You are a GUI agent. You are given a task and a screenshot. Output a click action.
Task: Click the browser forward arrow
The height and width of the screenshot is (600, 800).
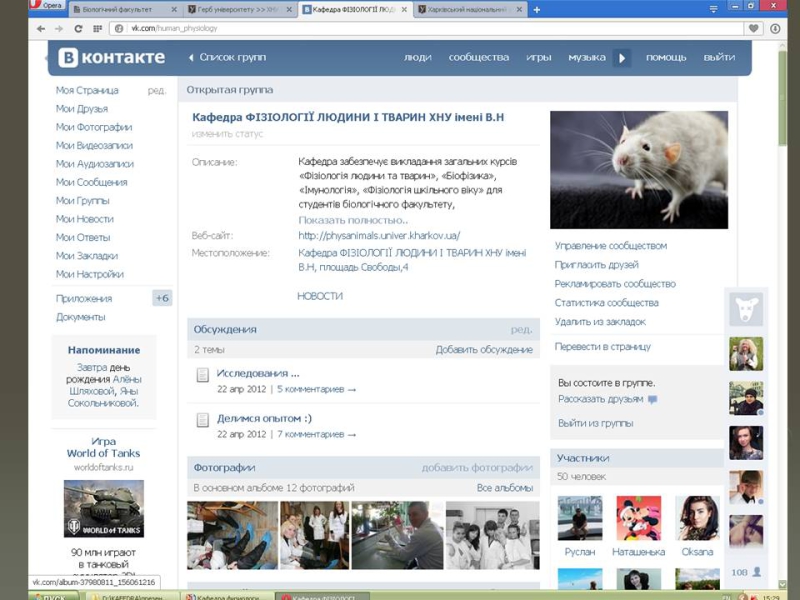(59, 29)
